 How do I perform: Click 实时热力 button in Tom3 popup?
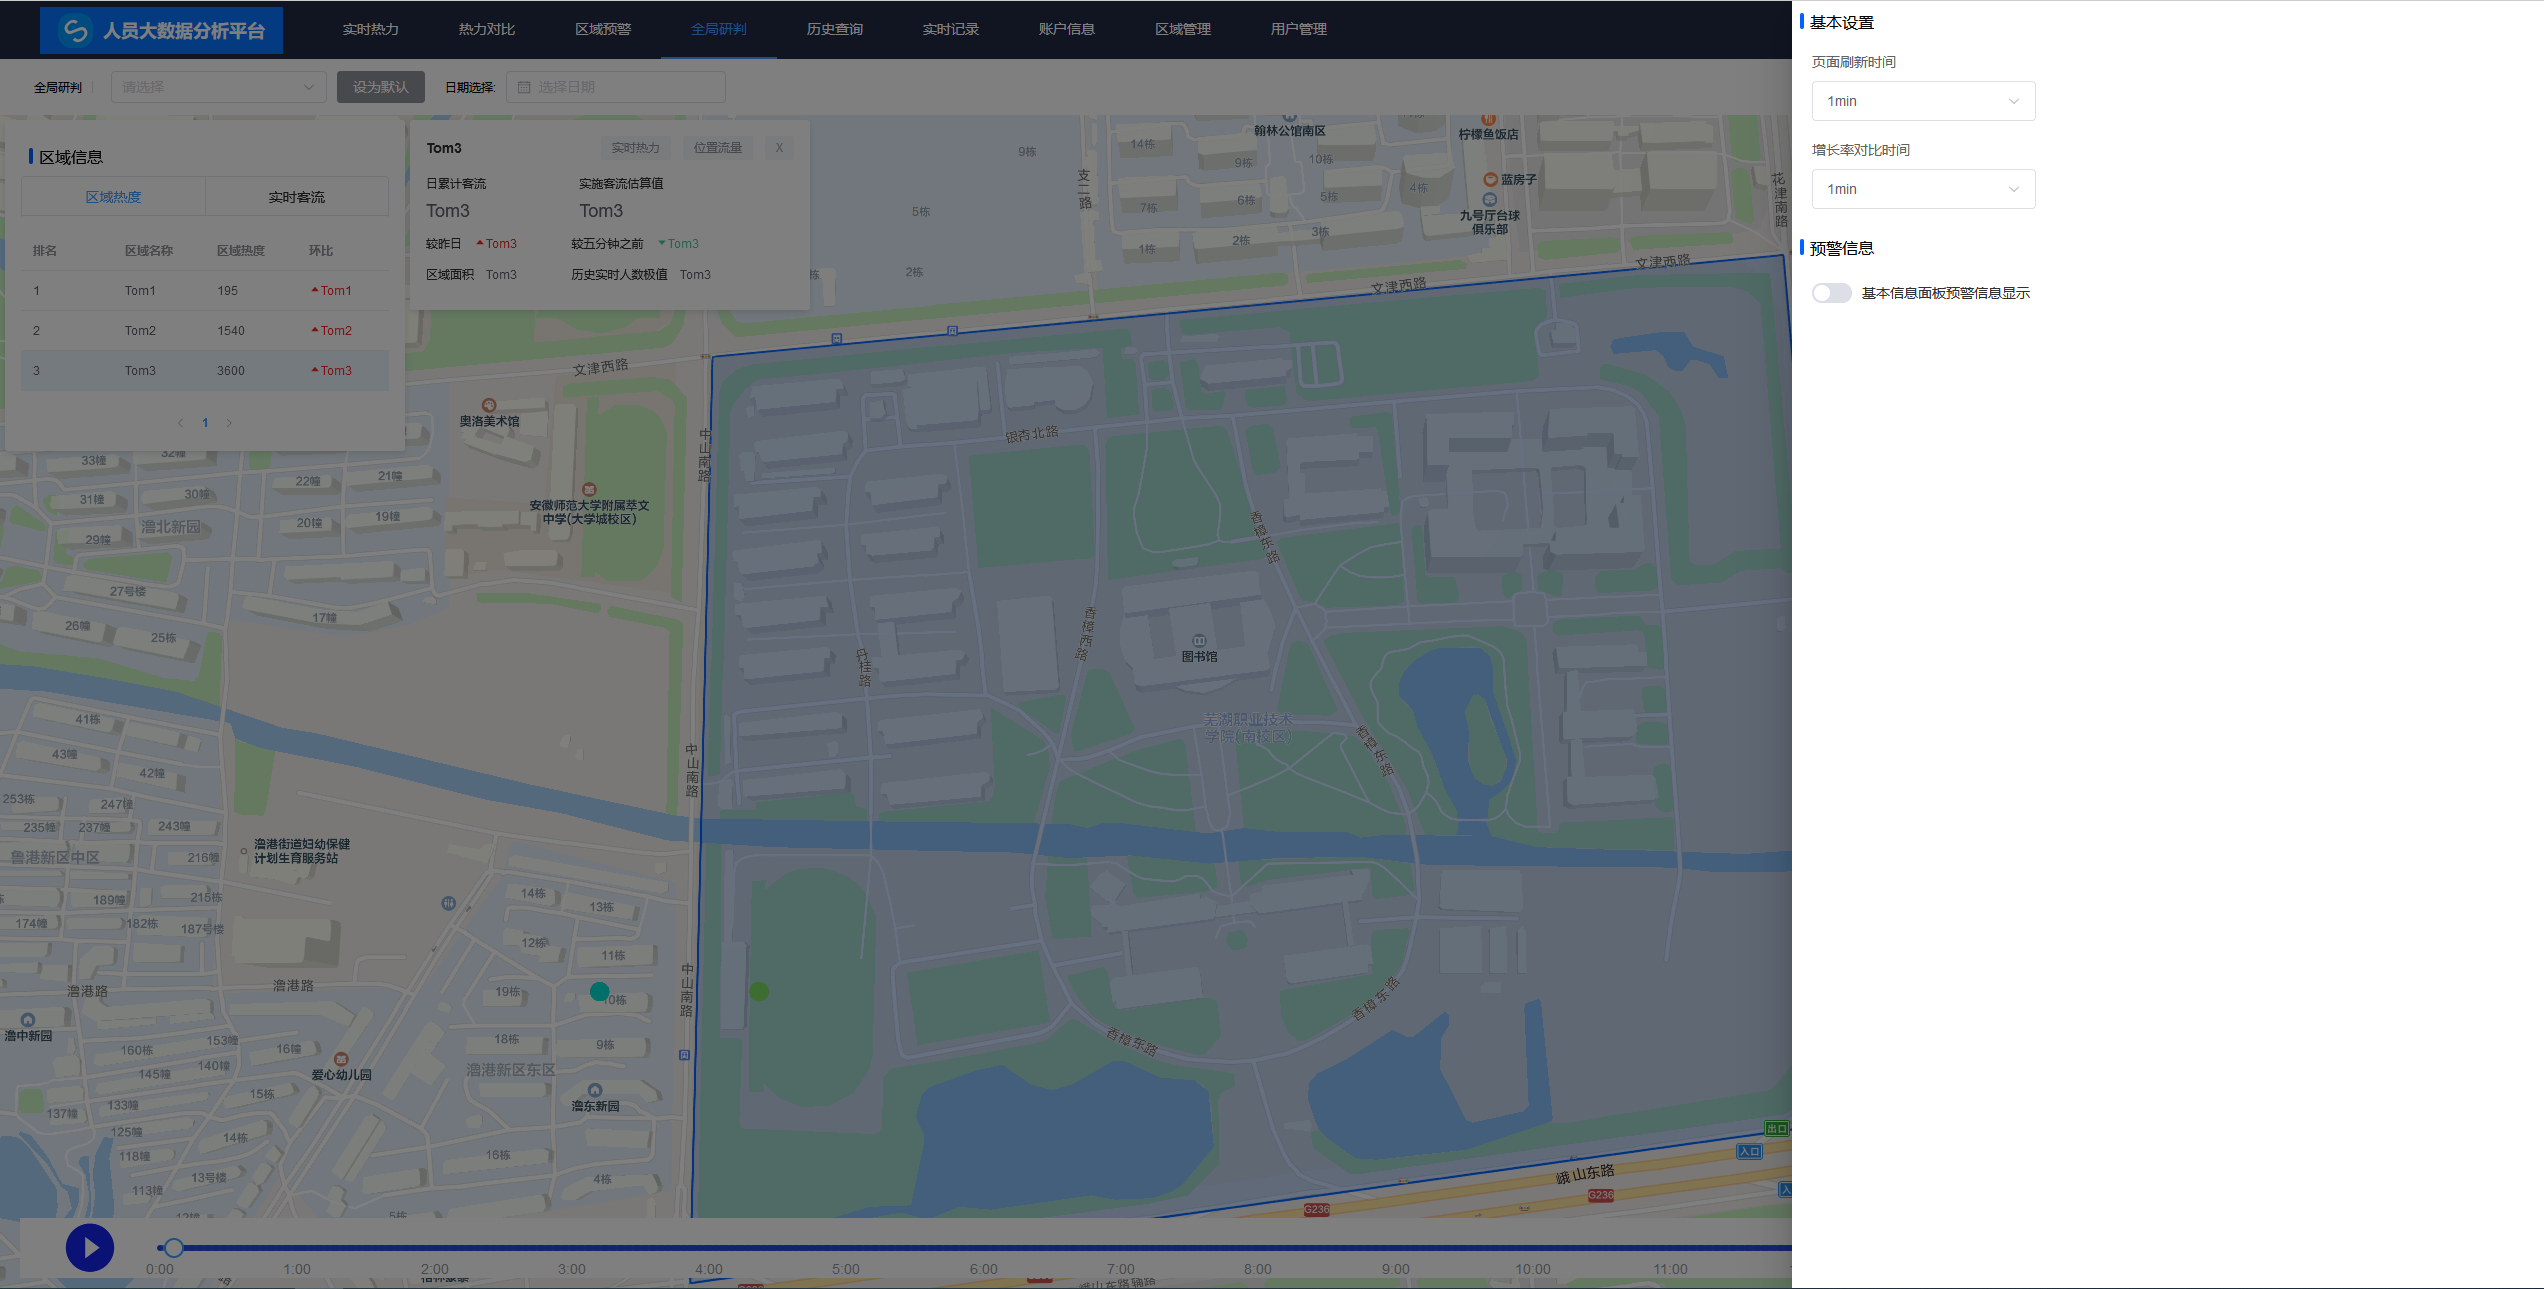point(636,148)
